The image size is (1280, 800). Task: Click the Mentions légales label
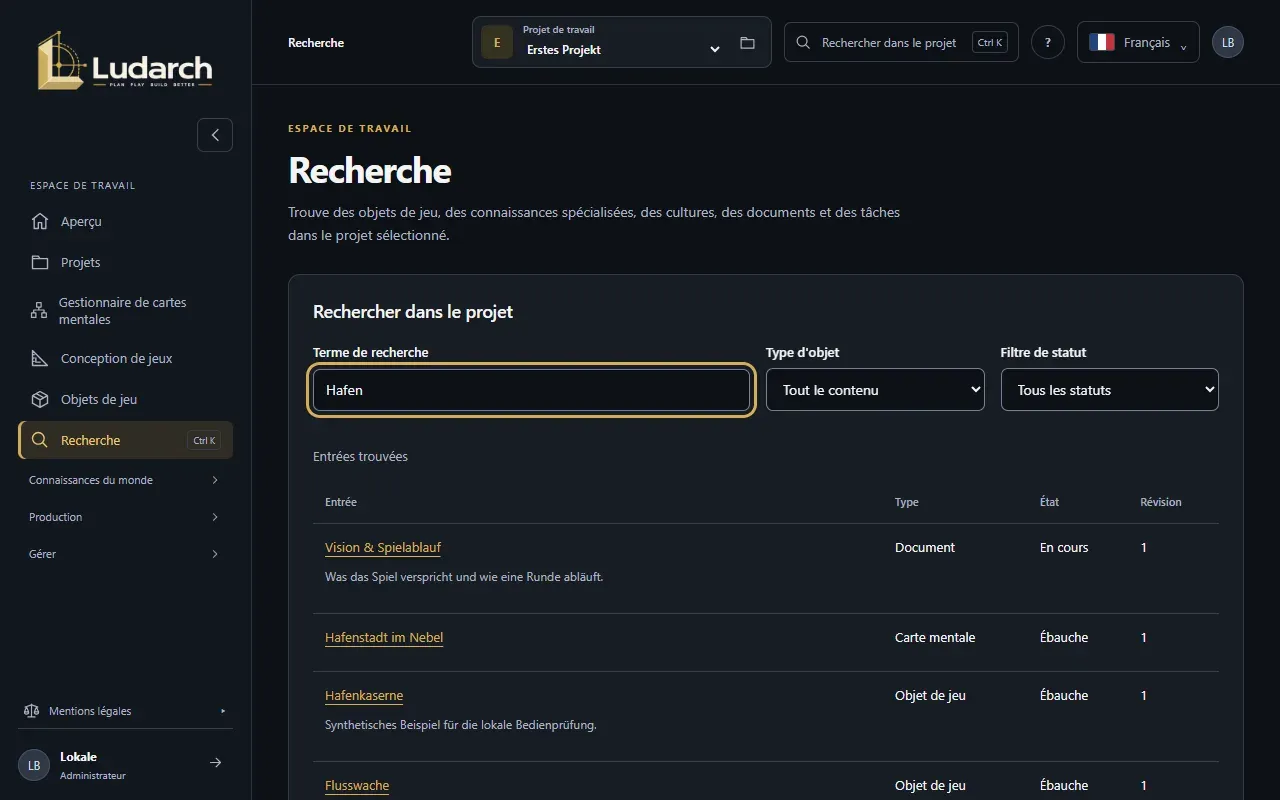[90, 711]
